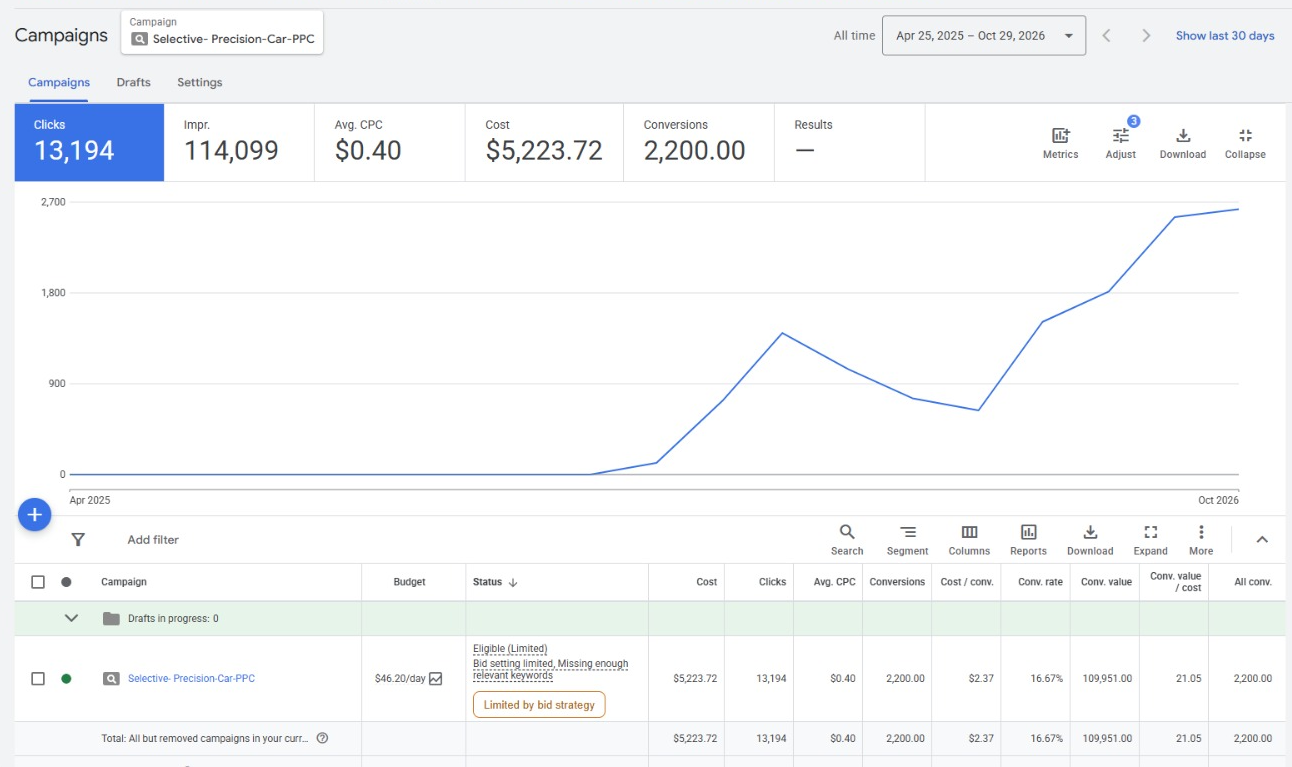The image size is (1292, 767).
Task: Open the Segment options
Action: click(x=907, y=540)
